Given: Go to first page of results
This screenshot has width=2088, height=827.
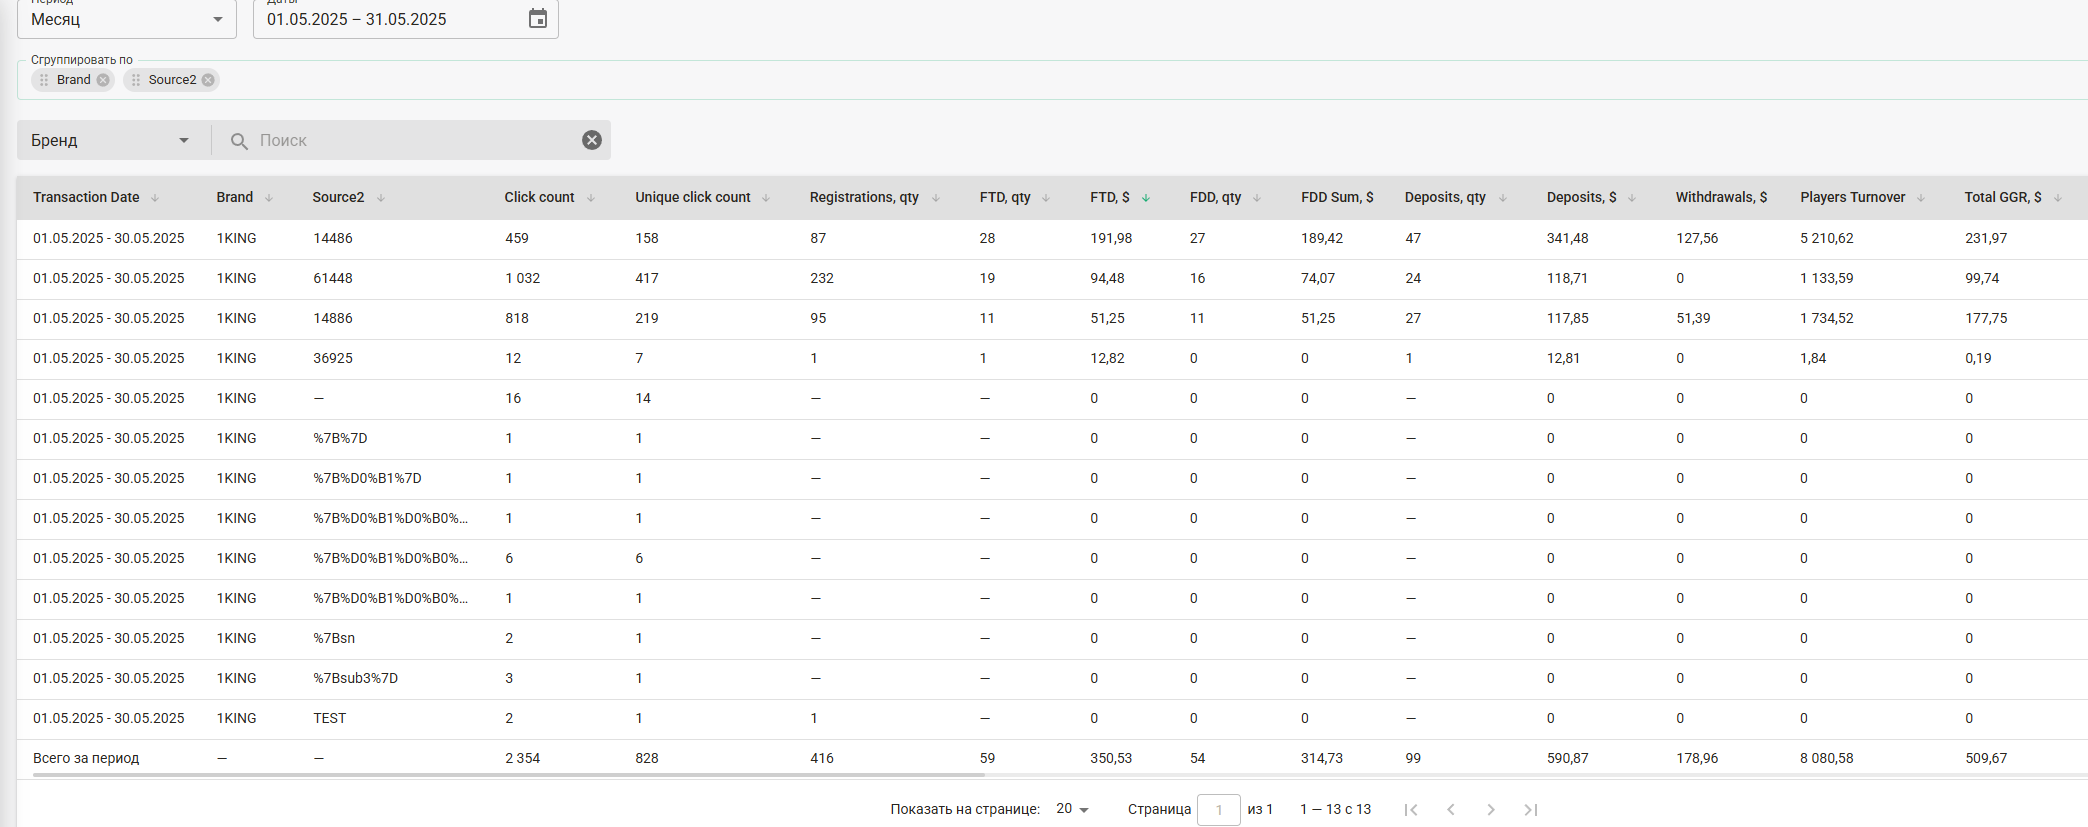Looking at the screenshot, I should [x=1410, y=810].
